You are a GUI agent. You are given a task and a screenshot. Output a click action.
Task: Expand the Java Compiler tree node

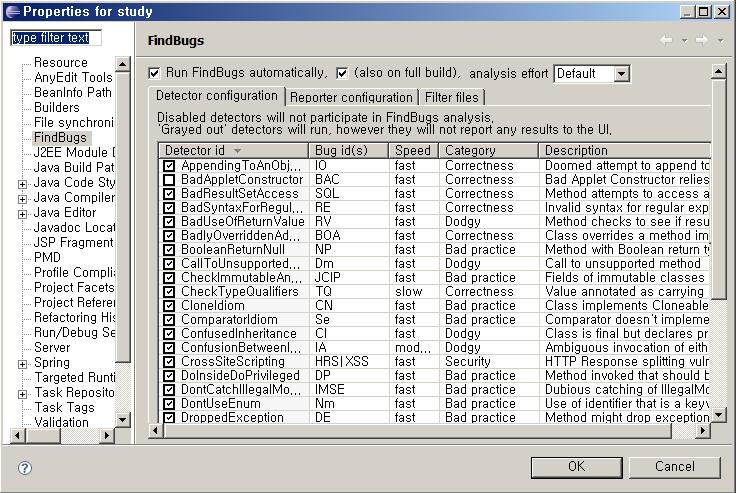22,199
